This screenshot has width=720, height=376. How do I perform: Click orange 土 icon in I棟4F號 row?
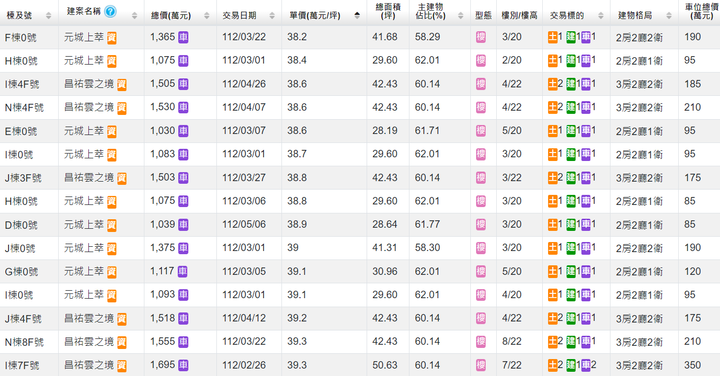(552, 84)
